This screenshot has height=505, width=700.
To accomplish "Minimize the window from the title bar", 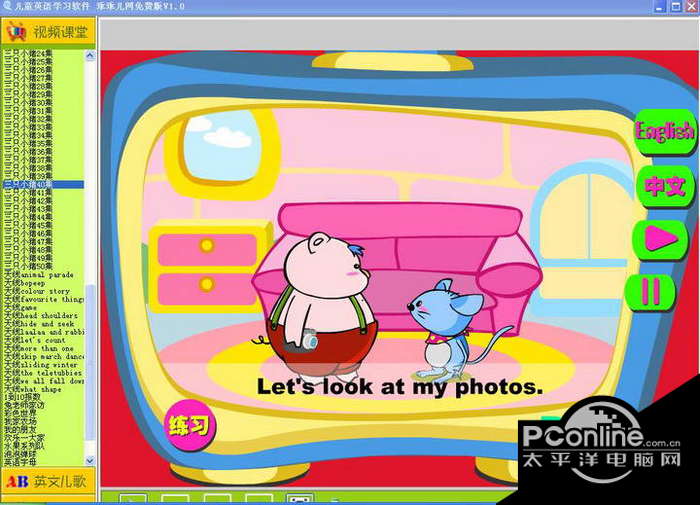I will tap(661, 6).
